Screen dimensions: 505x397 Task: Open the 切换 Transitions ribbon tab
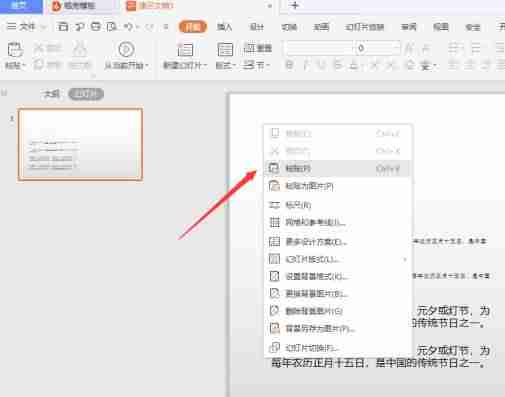click(x=289, y=27)
